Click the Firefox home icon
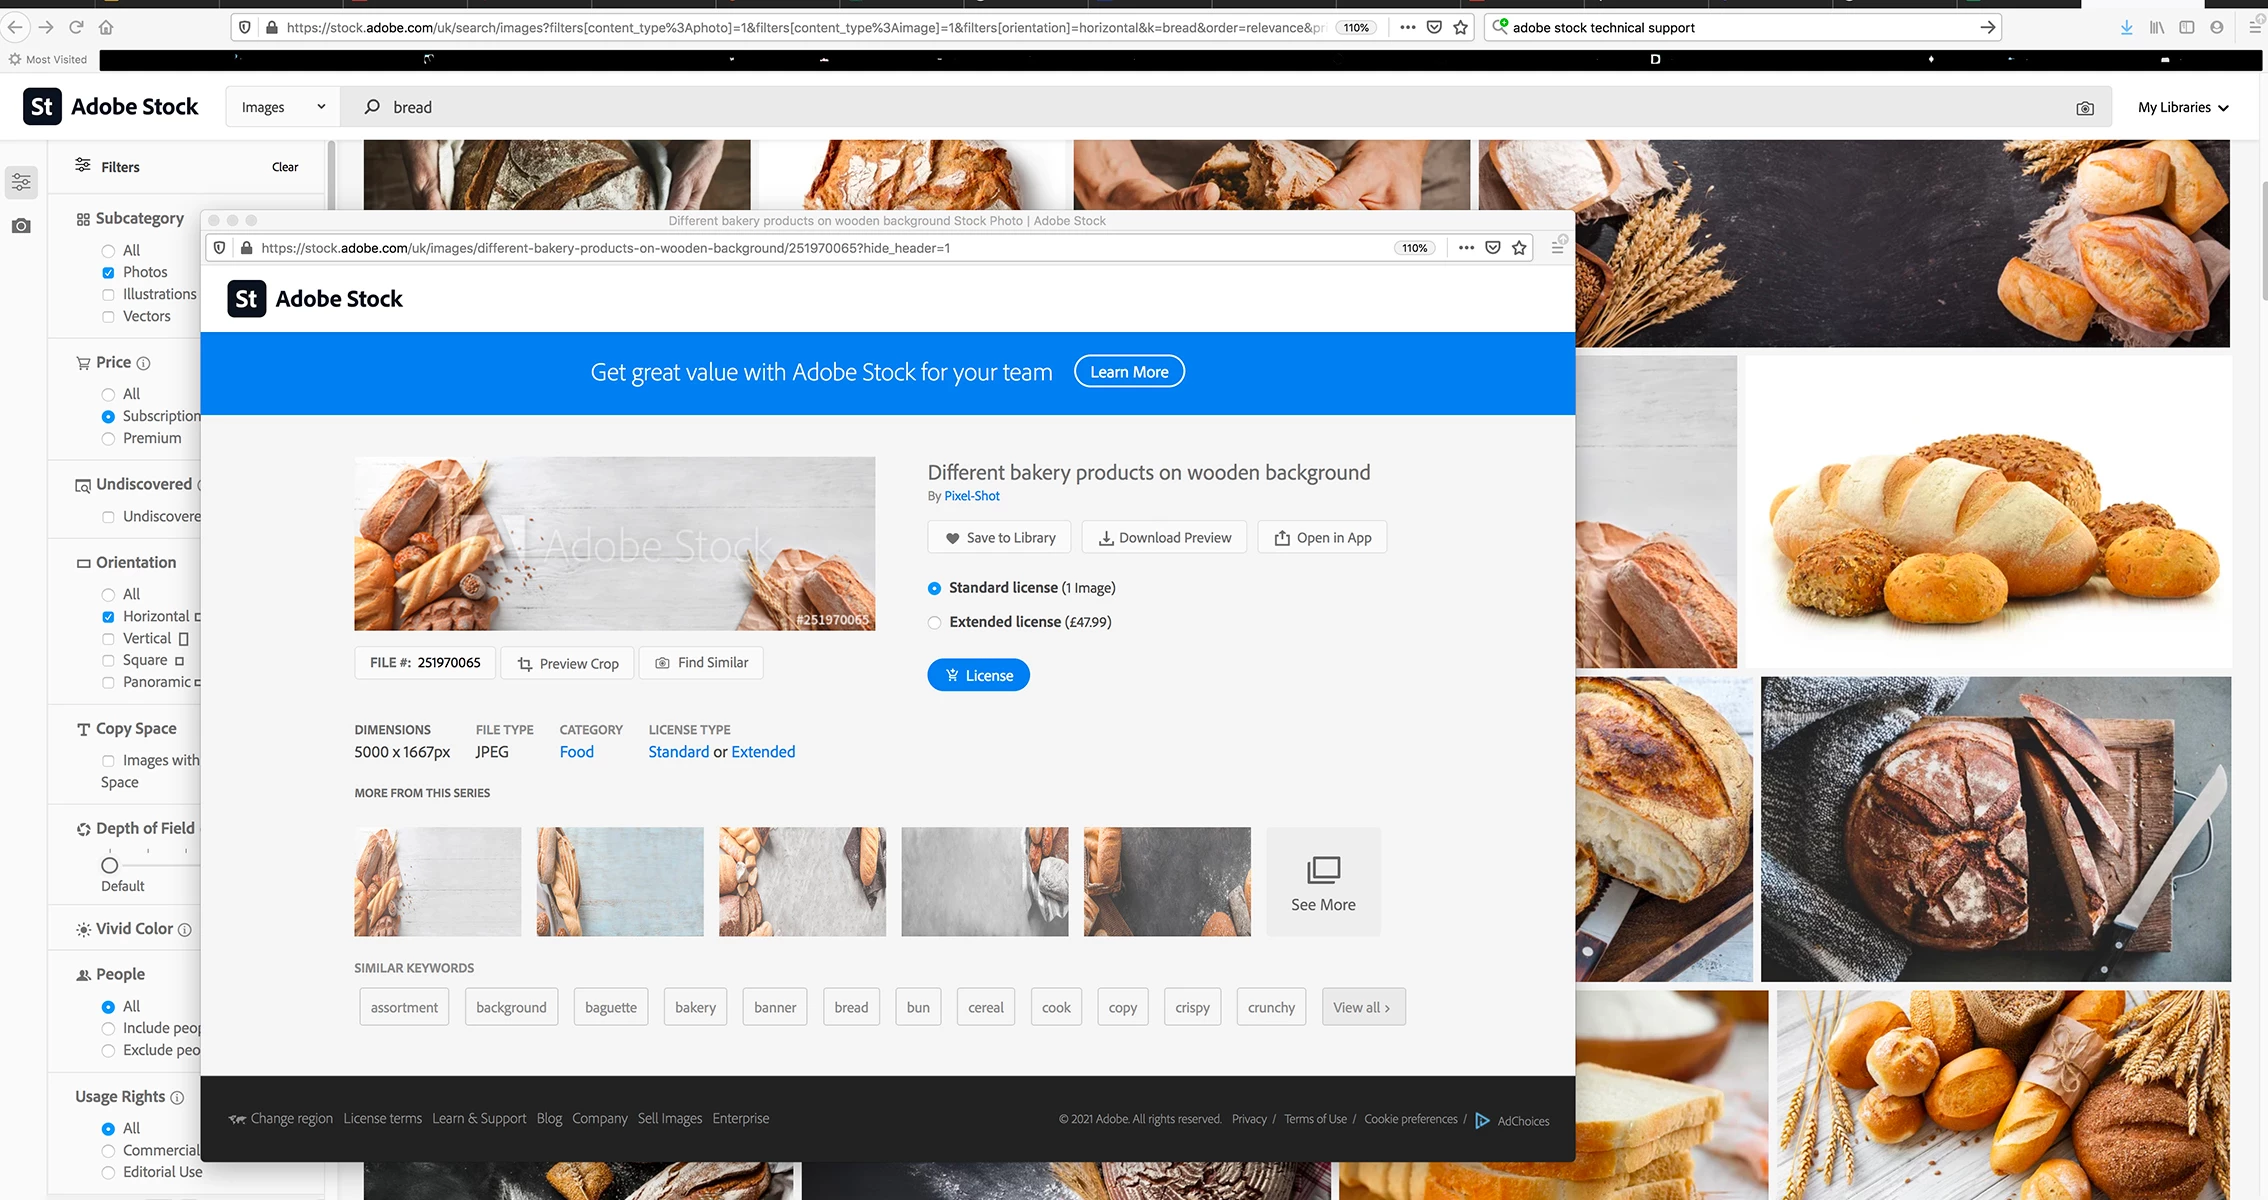This screenshot has width=2268, height=1200. tap(106, 27)
